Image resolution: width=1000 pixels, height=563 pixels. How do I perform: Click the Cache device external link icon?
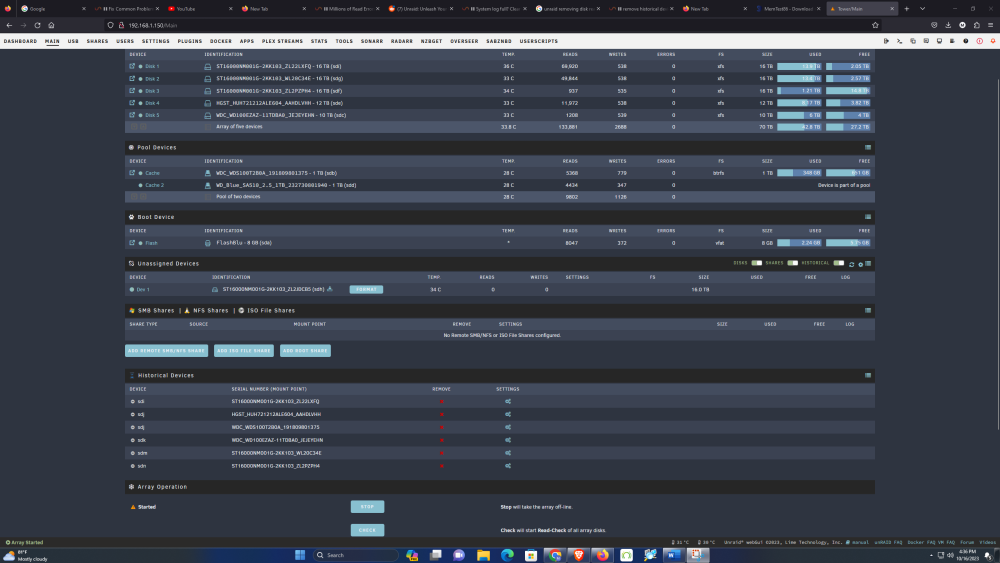coord(132,173)
